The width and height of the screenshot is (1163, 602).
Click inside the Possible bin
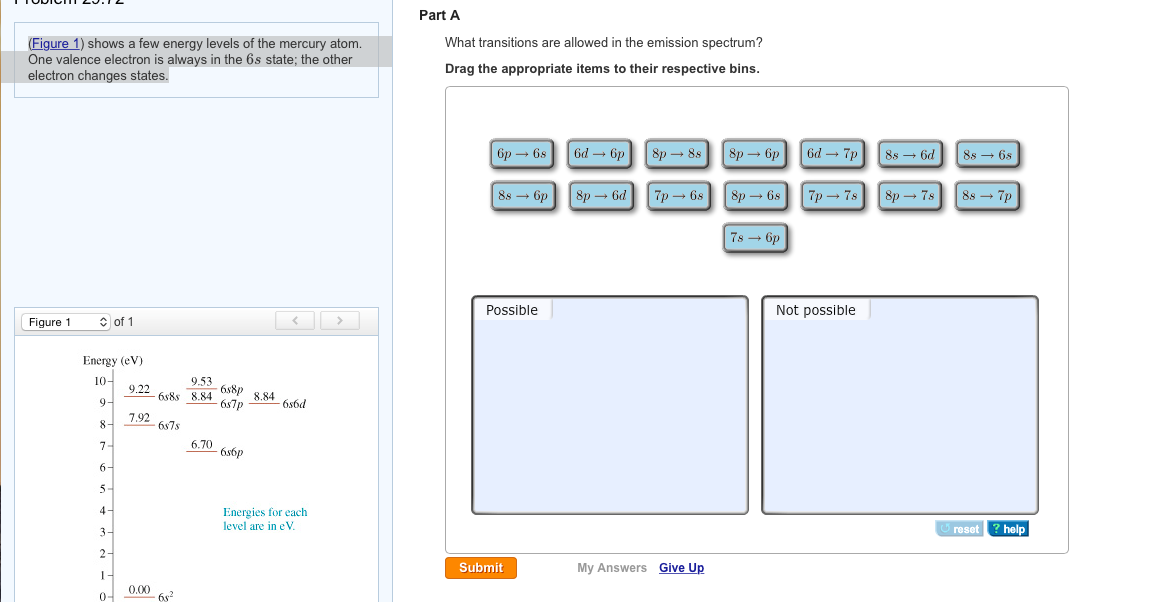click(609, 420)
